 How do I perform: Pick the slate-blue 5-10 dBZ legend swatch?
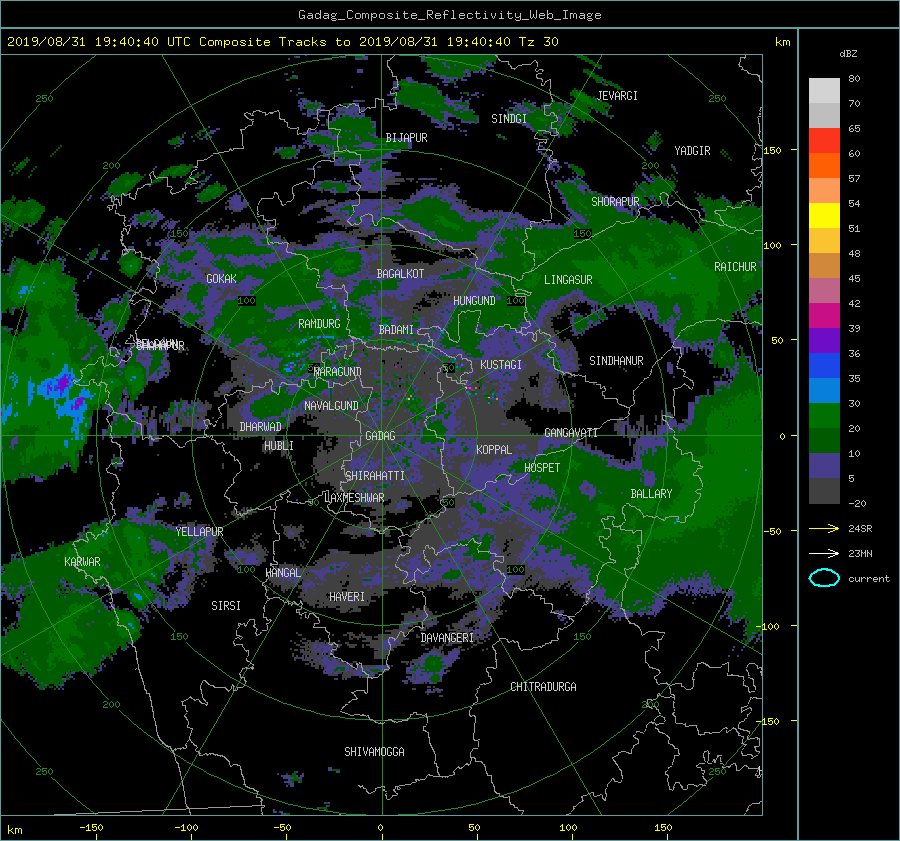click(824, 466)
